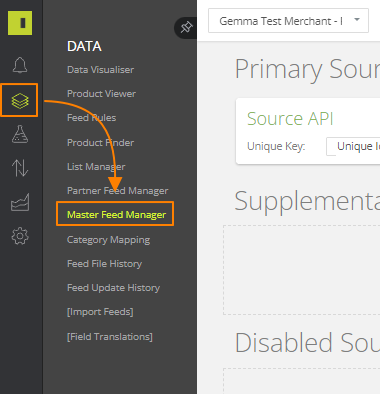Open the Unique Key dropdown field
Screen dimensions: 380x394
tap(353, 146)
